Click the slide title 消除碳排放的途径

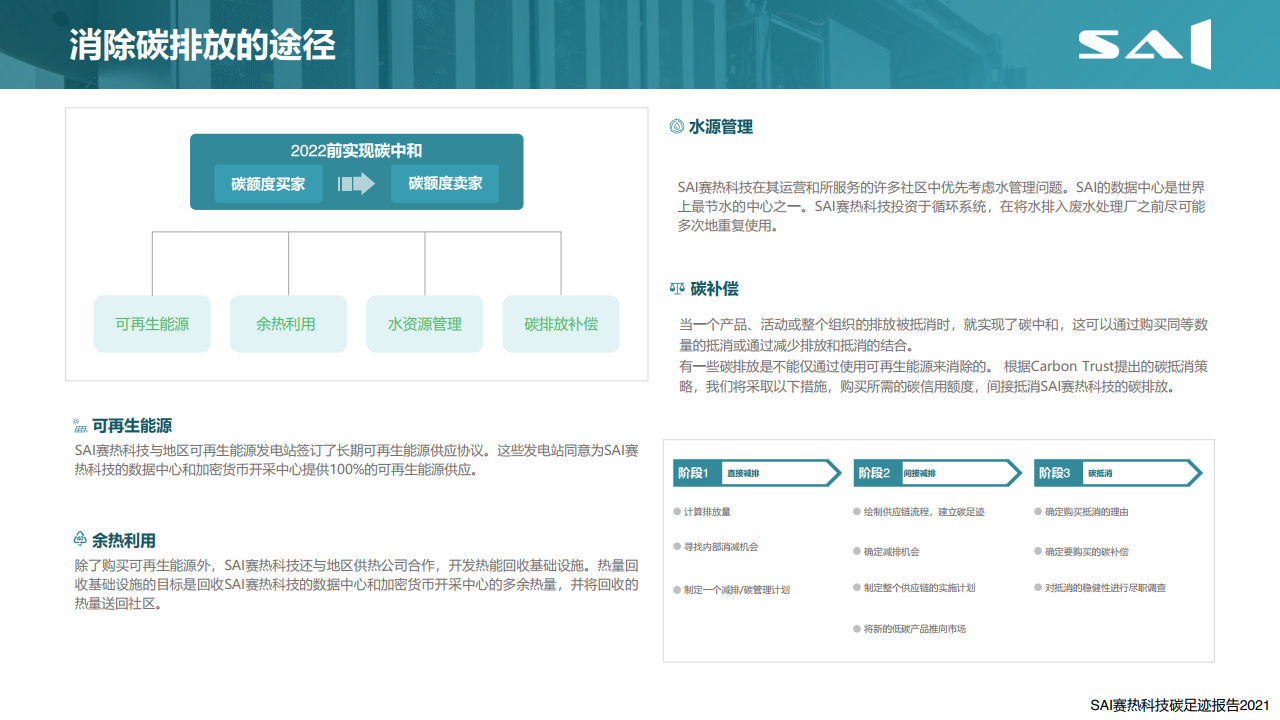(202, 45)
